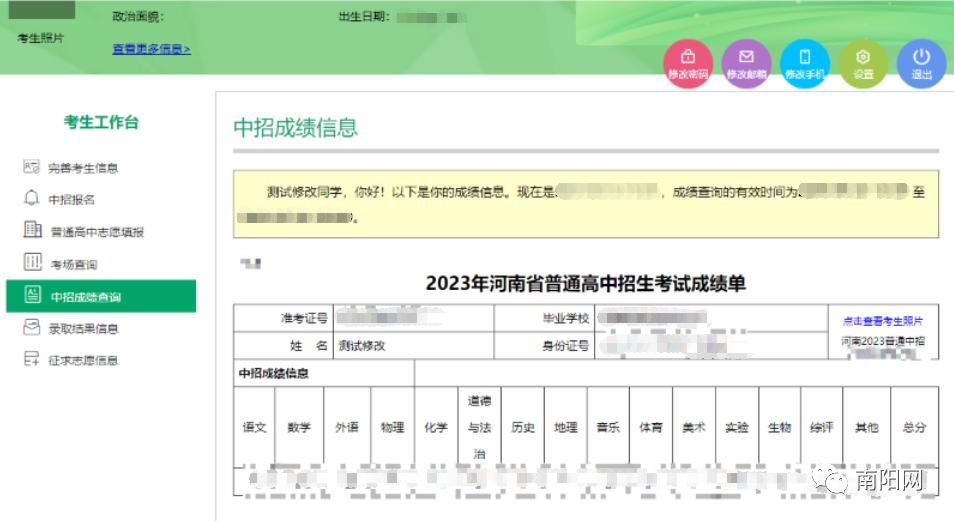Click the 物理 column header

392,427
